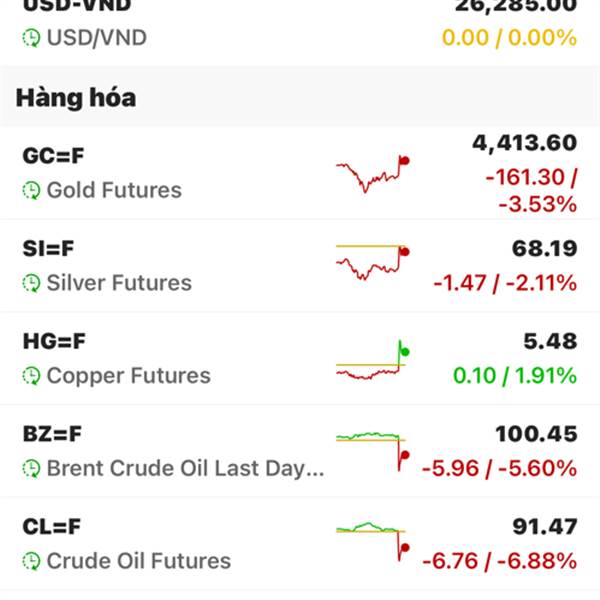This screenshot has height=600, width=600.
Task: Tap the BZ=F Brent ticker
Action: [53, 434]
